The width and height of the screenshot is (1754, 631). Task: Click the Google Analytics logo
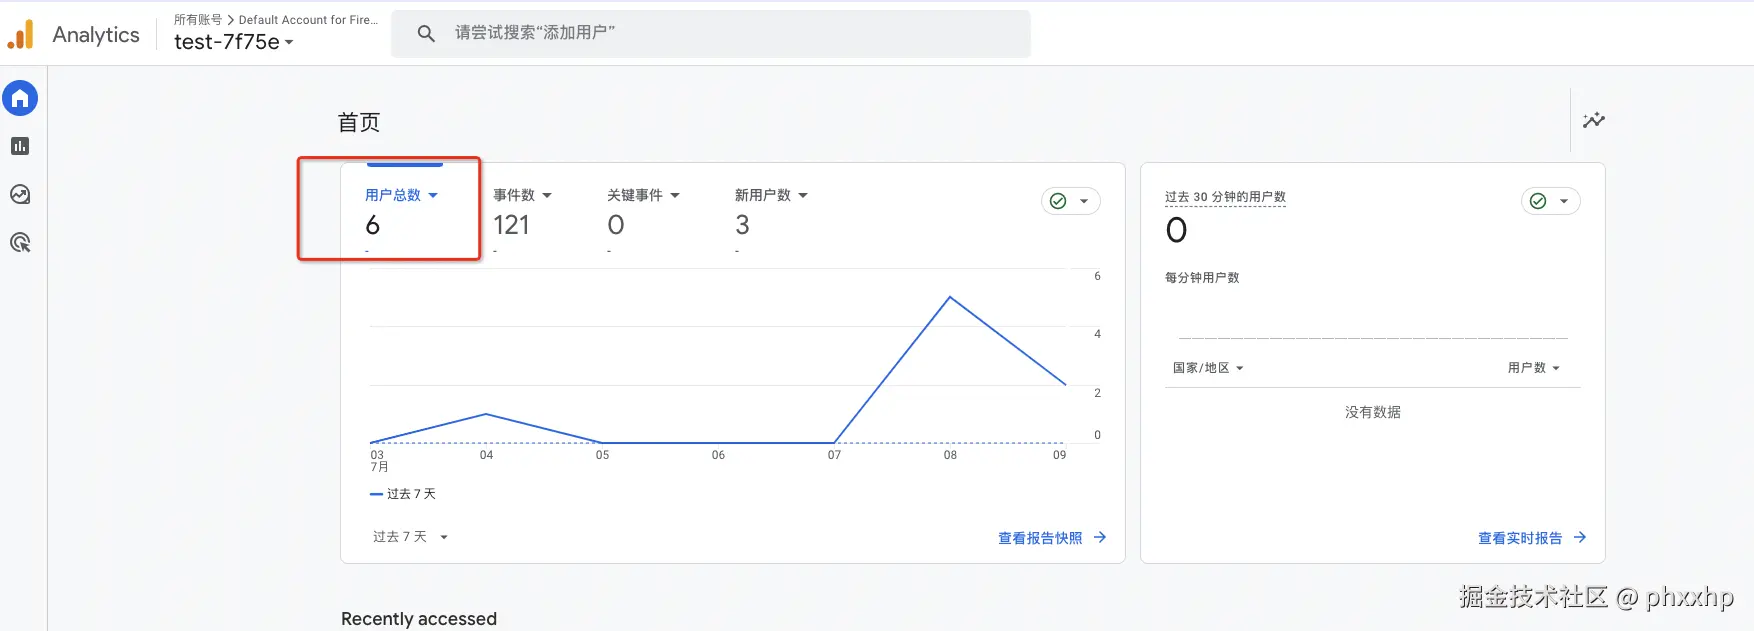pos(21,35)
